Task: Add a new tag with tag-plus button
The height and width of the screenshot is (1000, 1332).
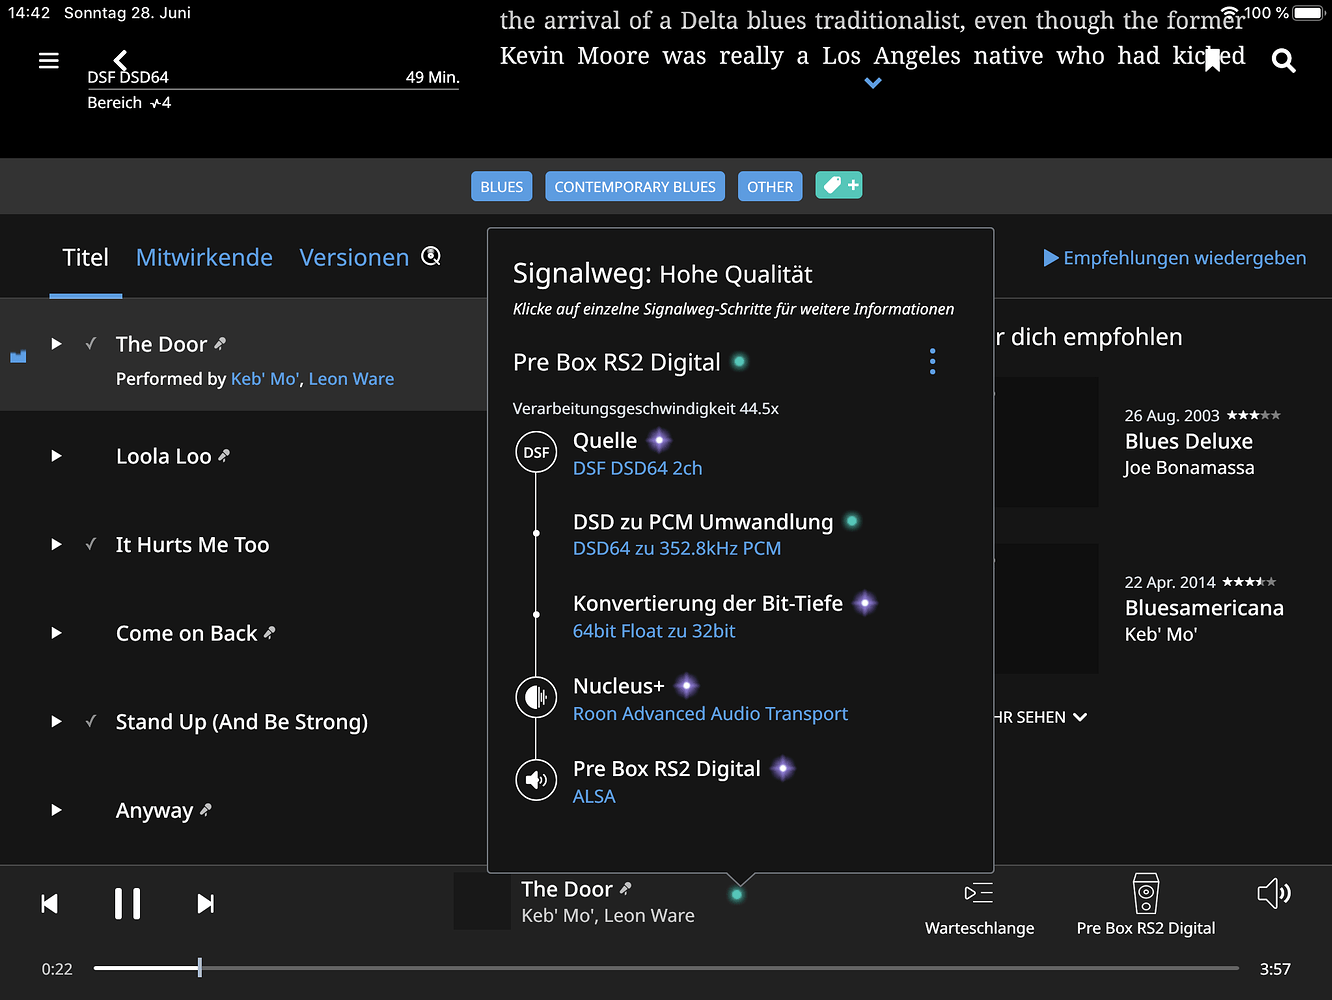Action: point(838,186)
